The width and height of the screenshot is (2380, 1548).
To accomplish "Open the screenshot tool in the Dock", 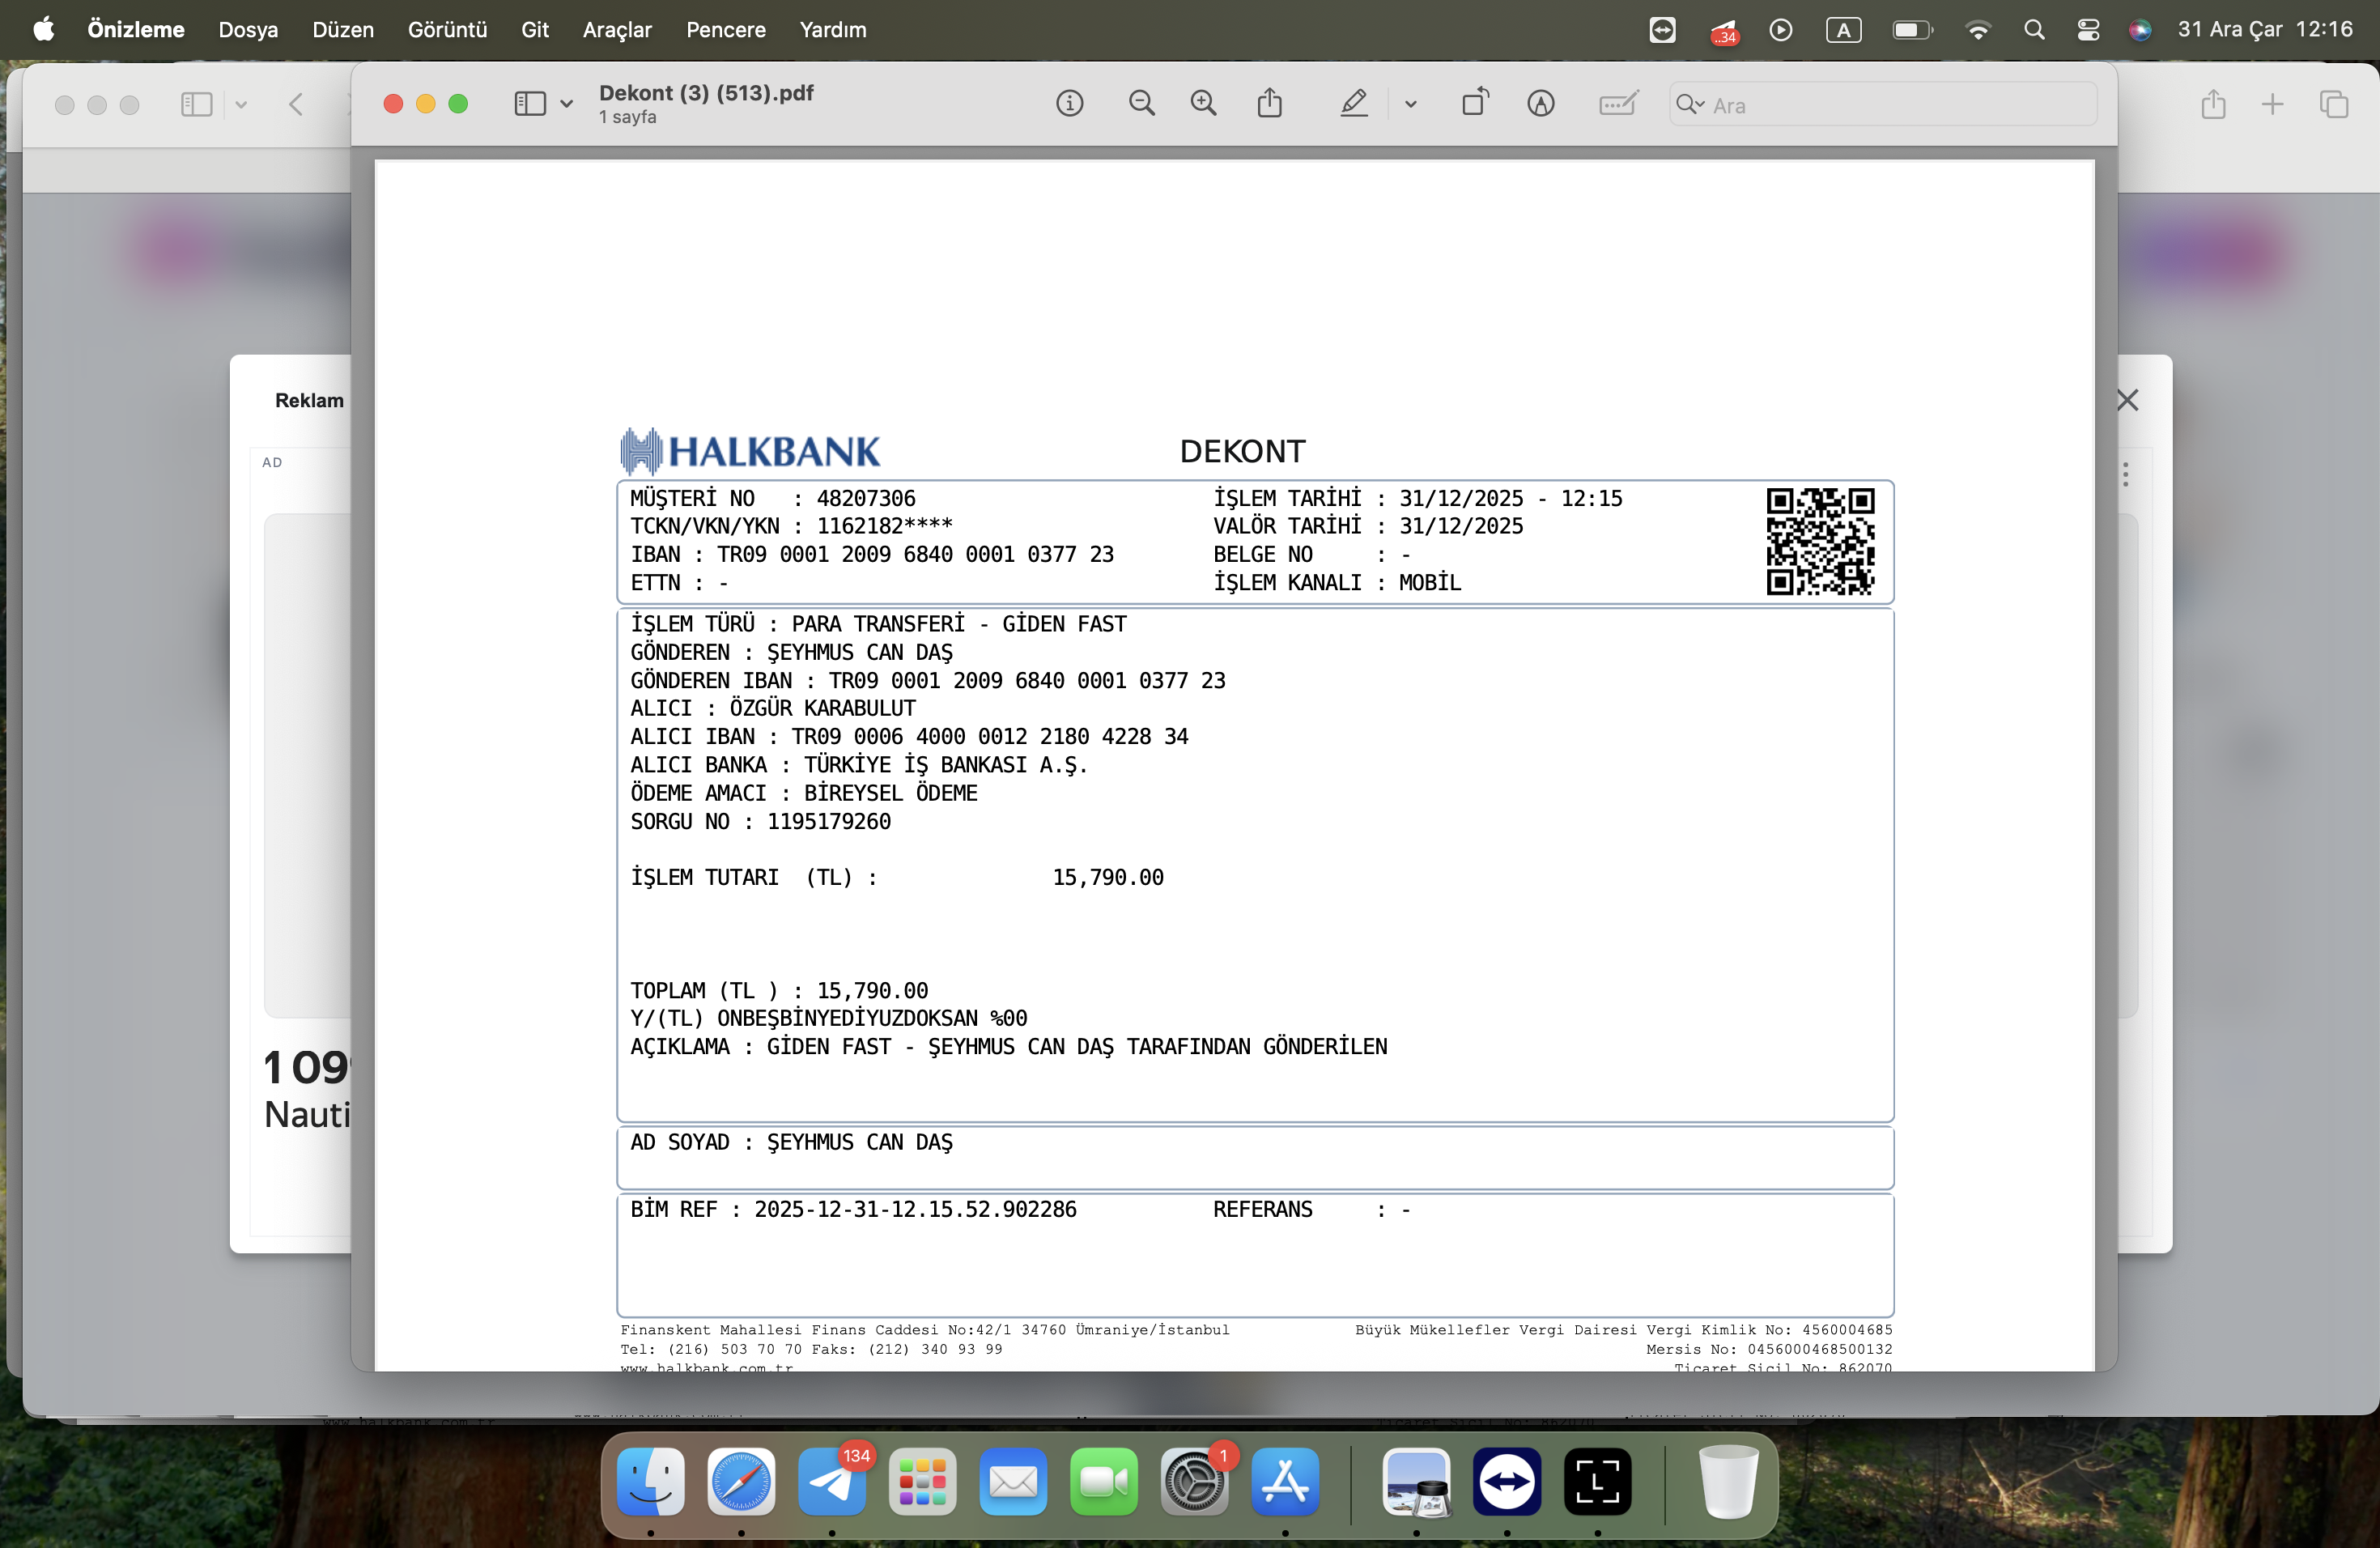I will click(1597, 1481).
